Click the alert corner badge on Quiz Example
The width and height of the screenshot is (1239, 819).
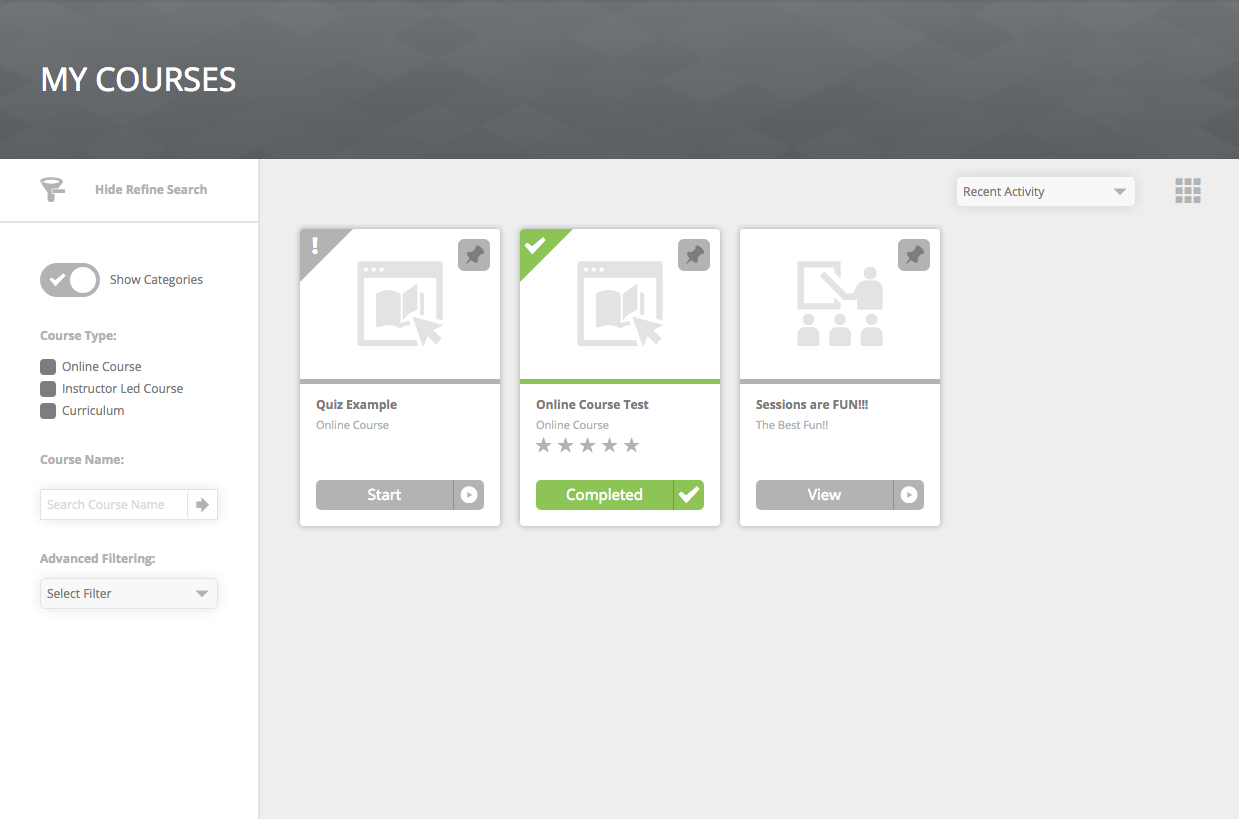pos(317,246)
